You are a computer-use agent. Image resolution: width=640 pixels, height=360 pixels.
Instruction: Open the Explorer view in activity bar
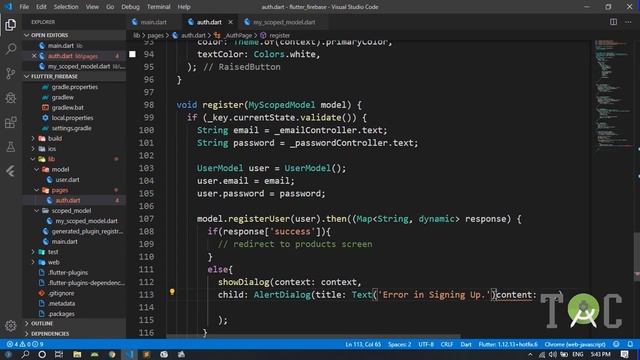click(x=11, y=24)
